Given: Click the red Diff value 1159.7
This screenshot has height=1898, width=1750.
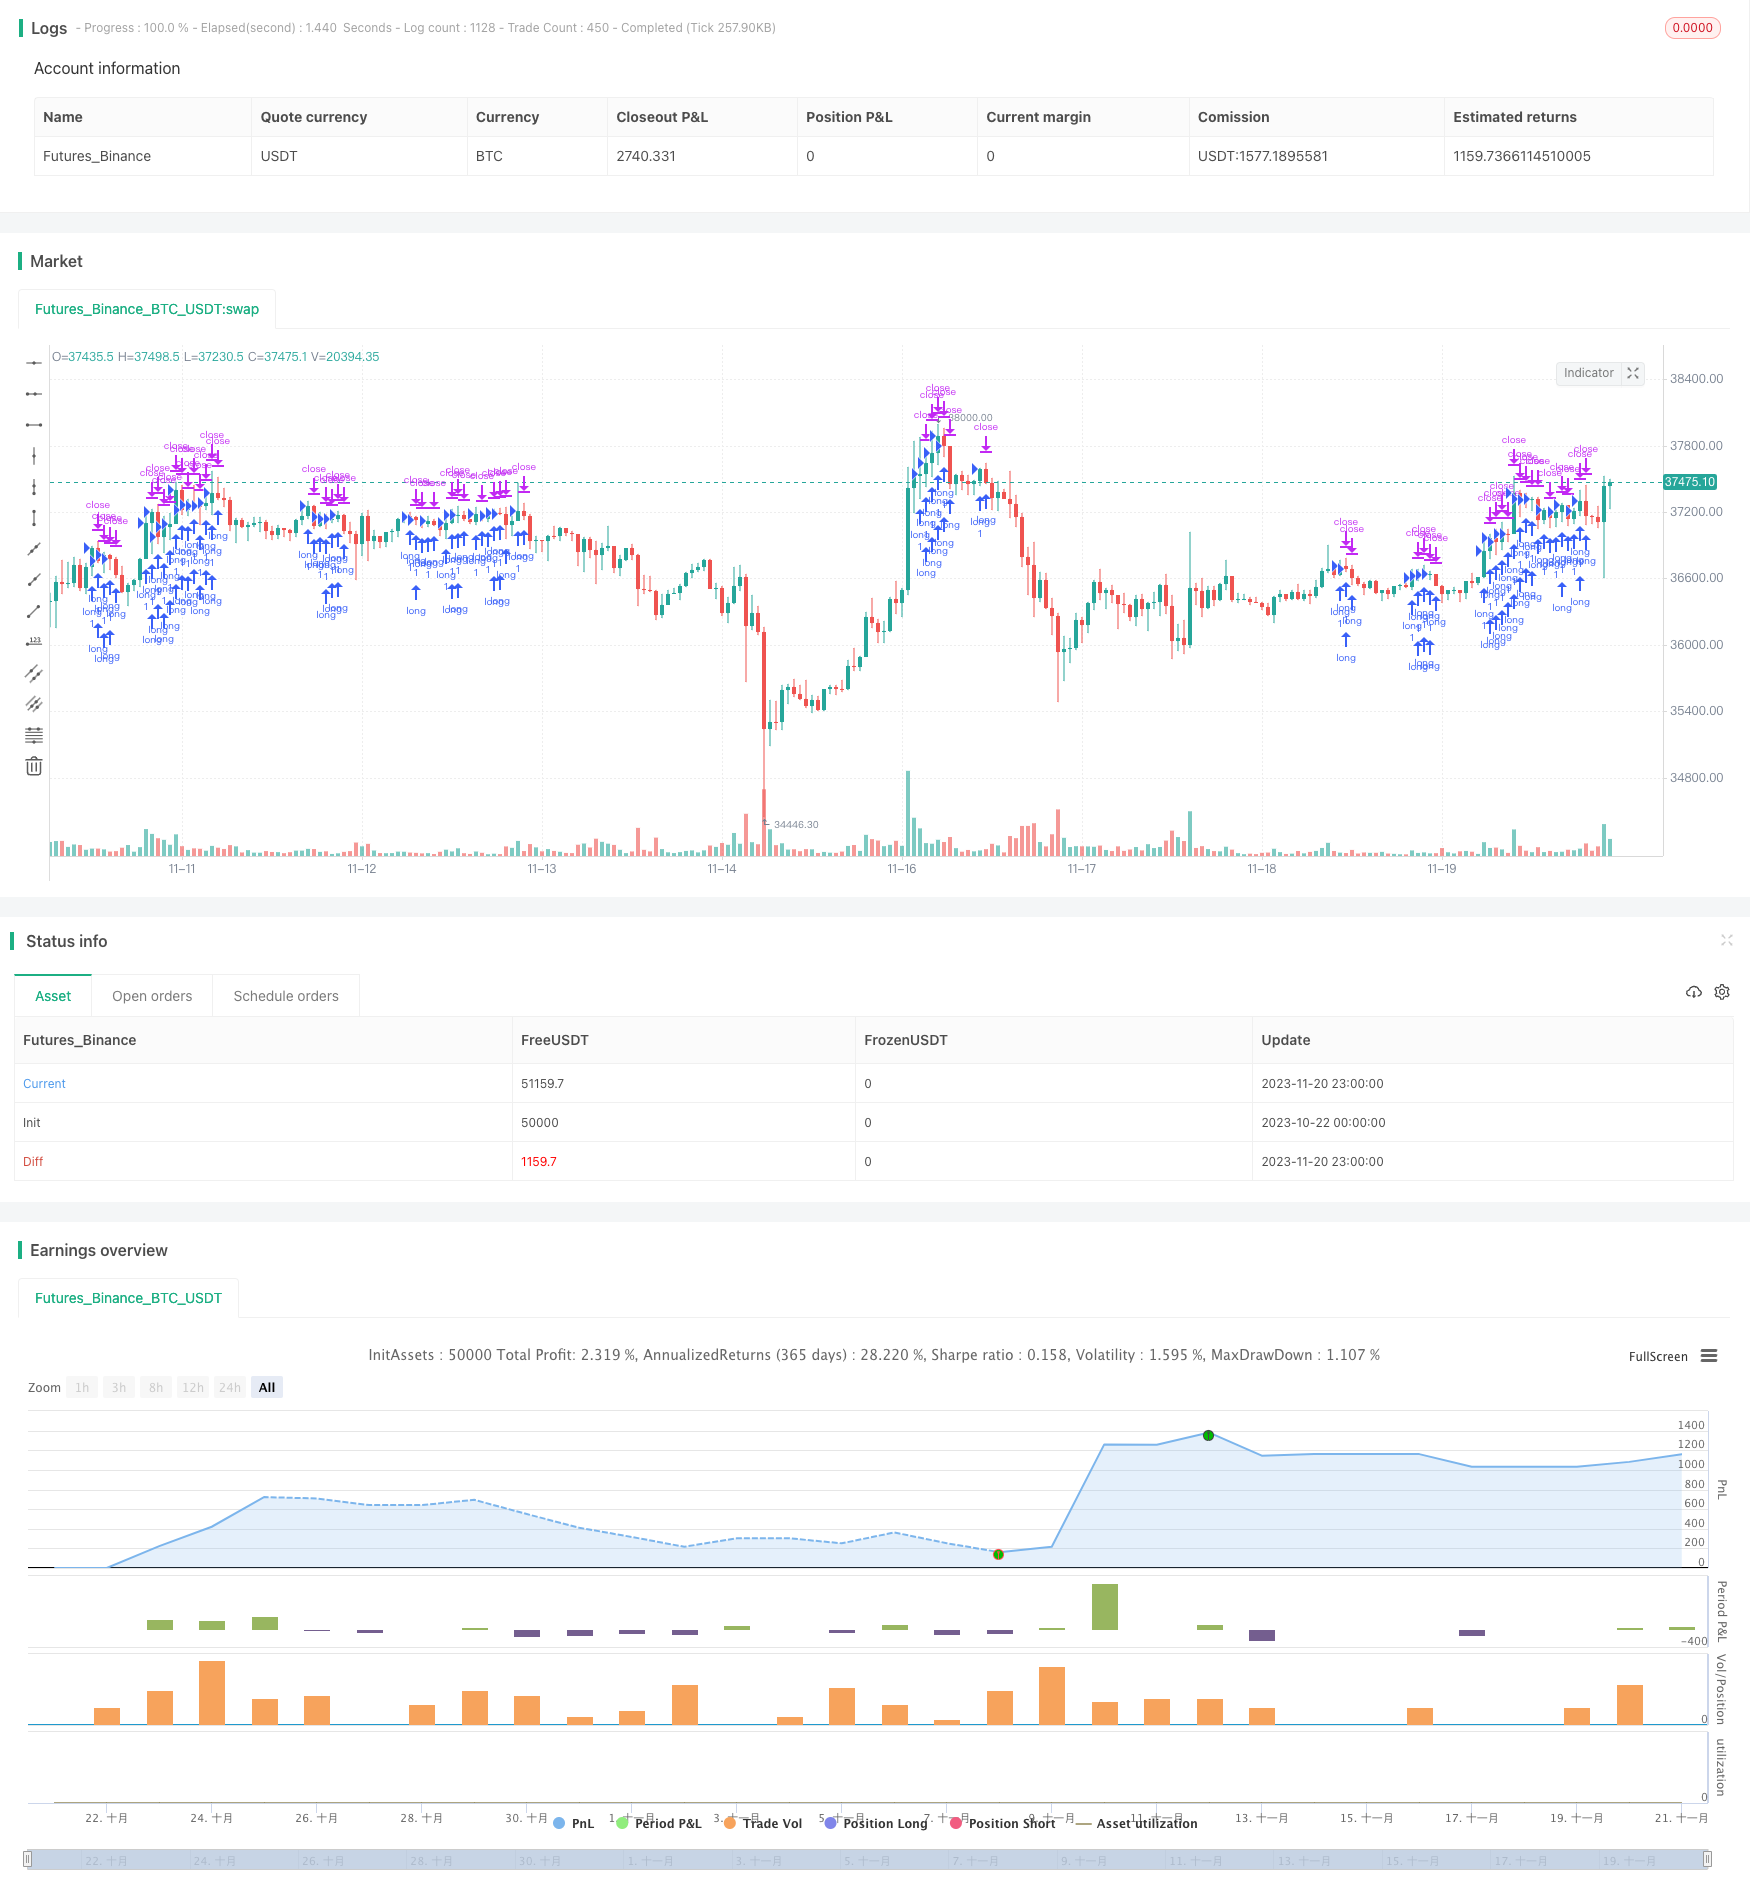Looking at the screenshot, I should (x=539, y=1162).
